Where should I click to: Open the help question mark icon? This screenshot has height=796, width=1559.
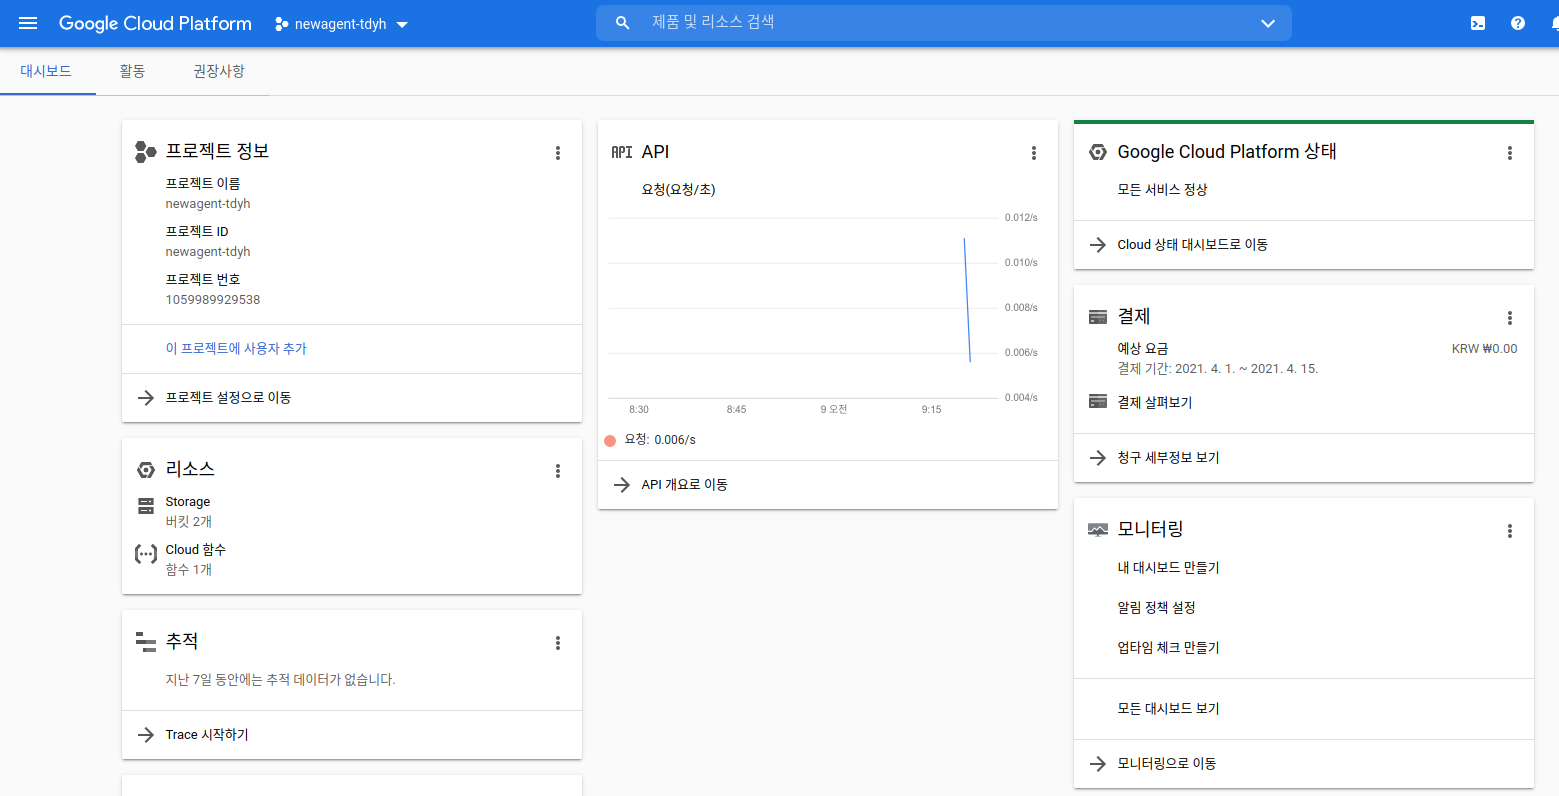1518,23
